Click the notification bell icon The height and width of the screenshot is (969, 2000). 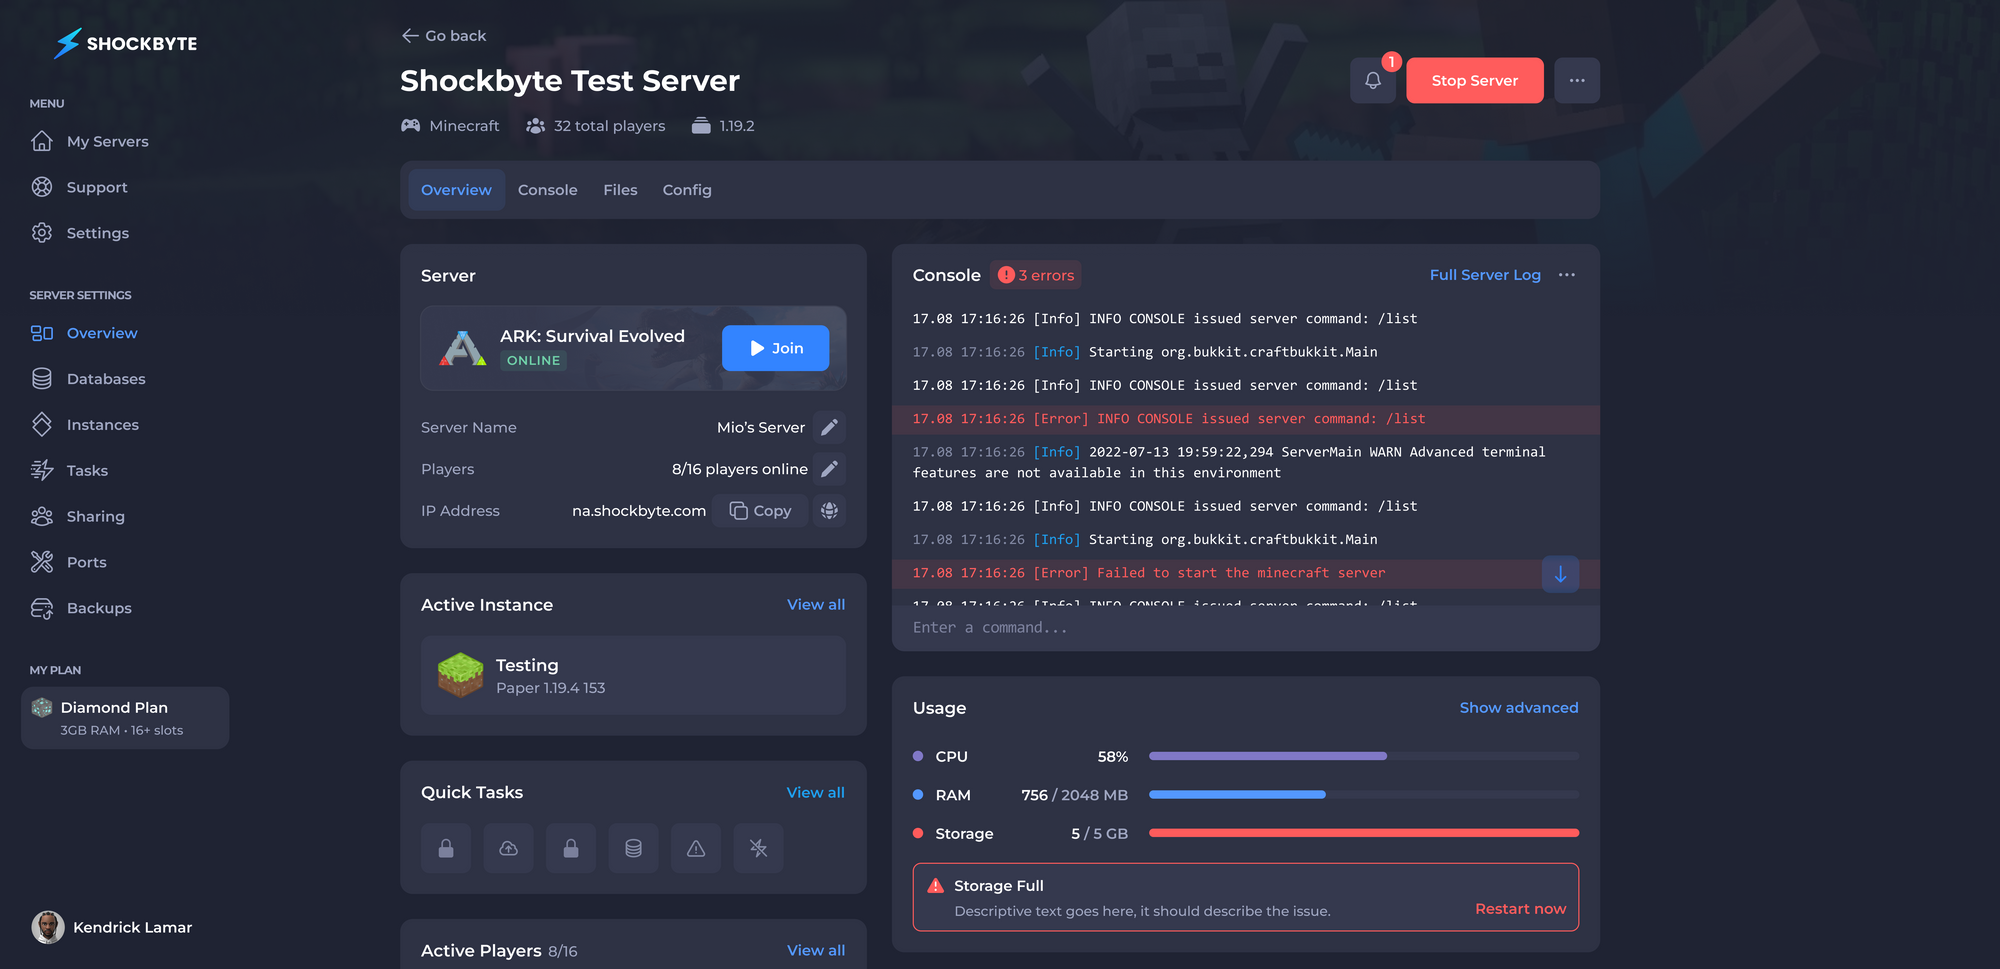coord(1372,81)
